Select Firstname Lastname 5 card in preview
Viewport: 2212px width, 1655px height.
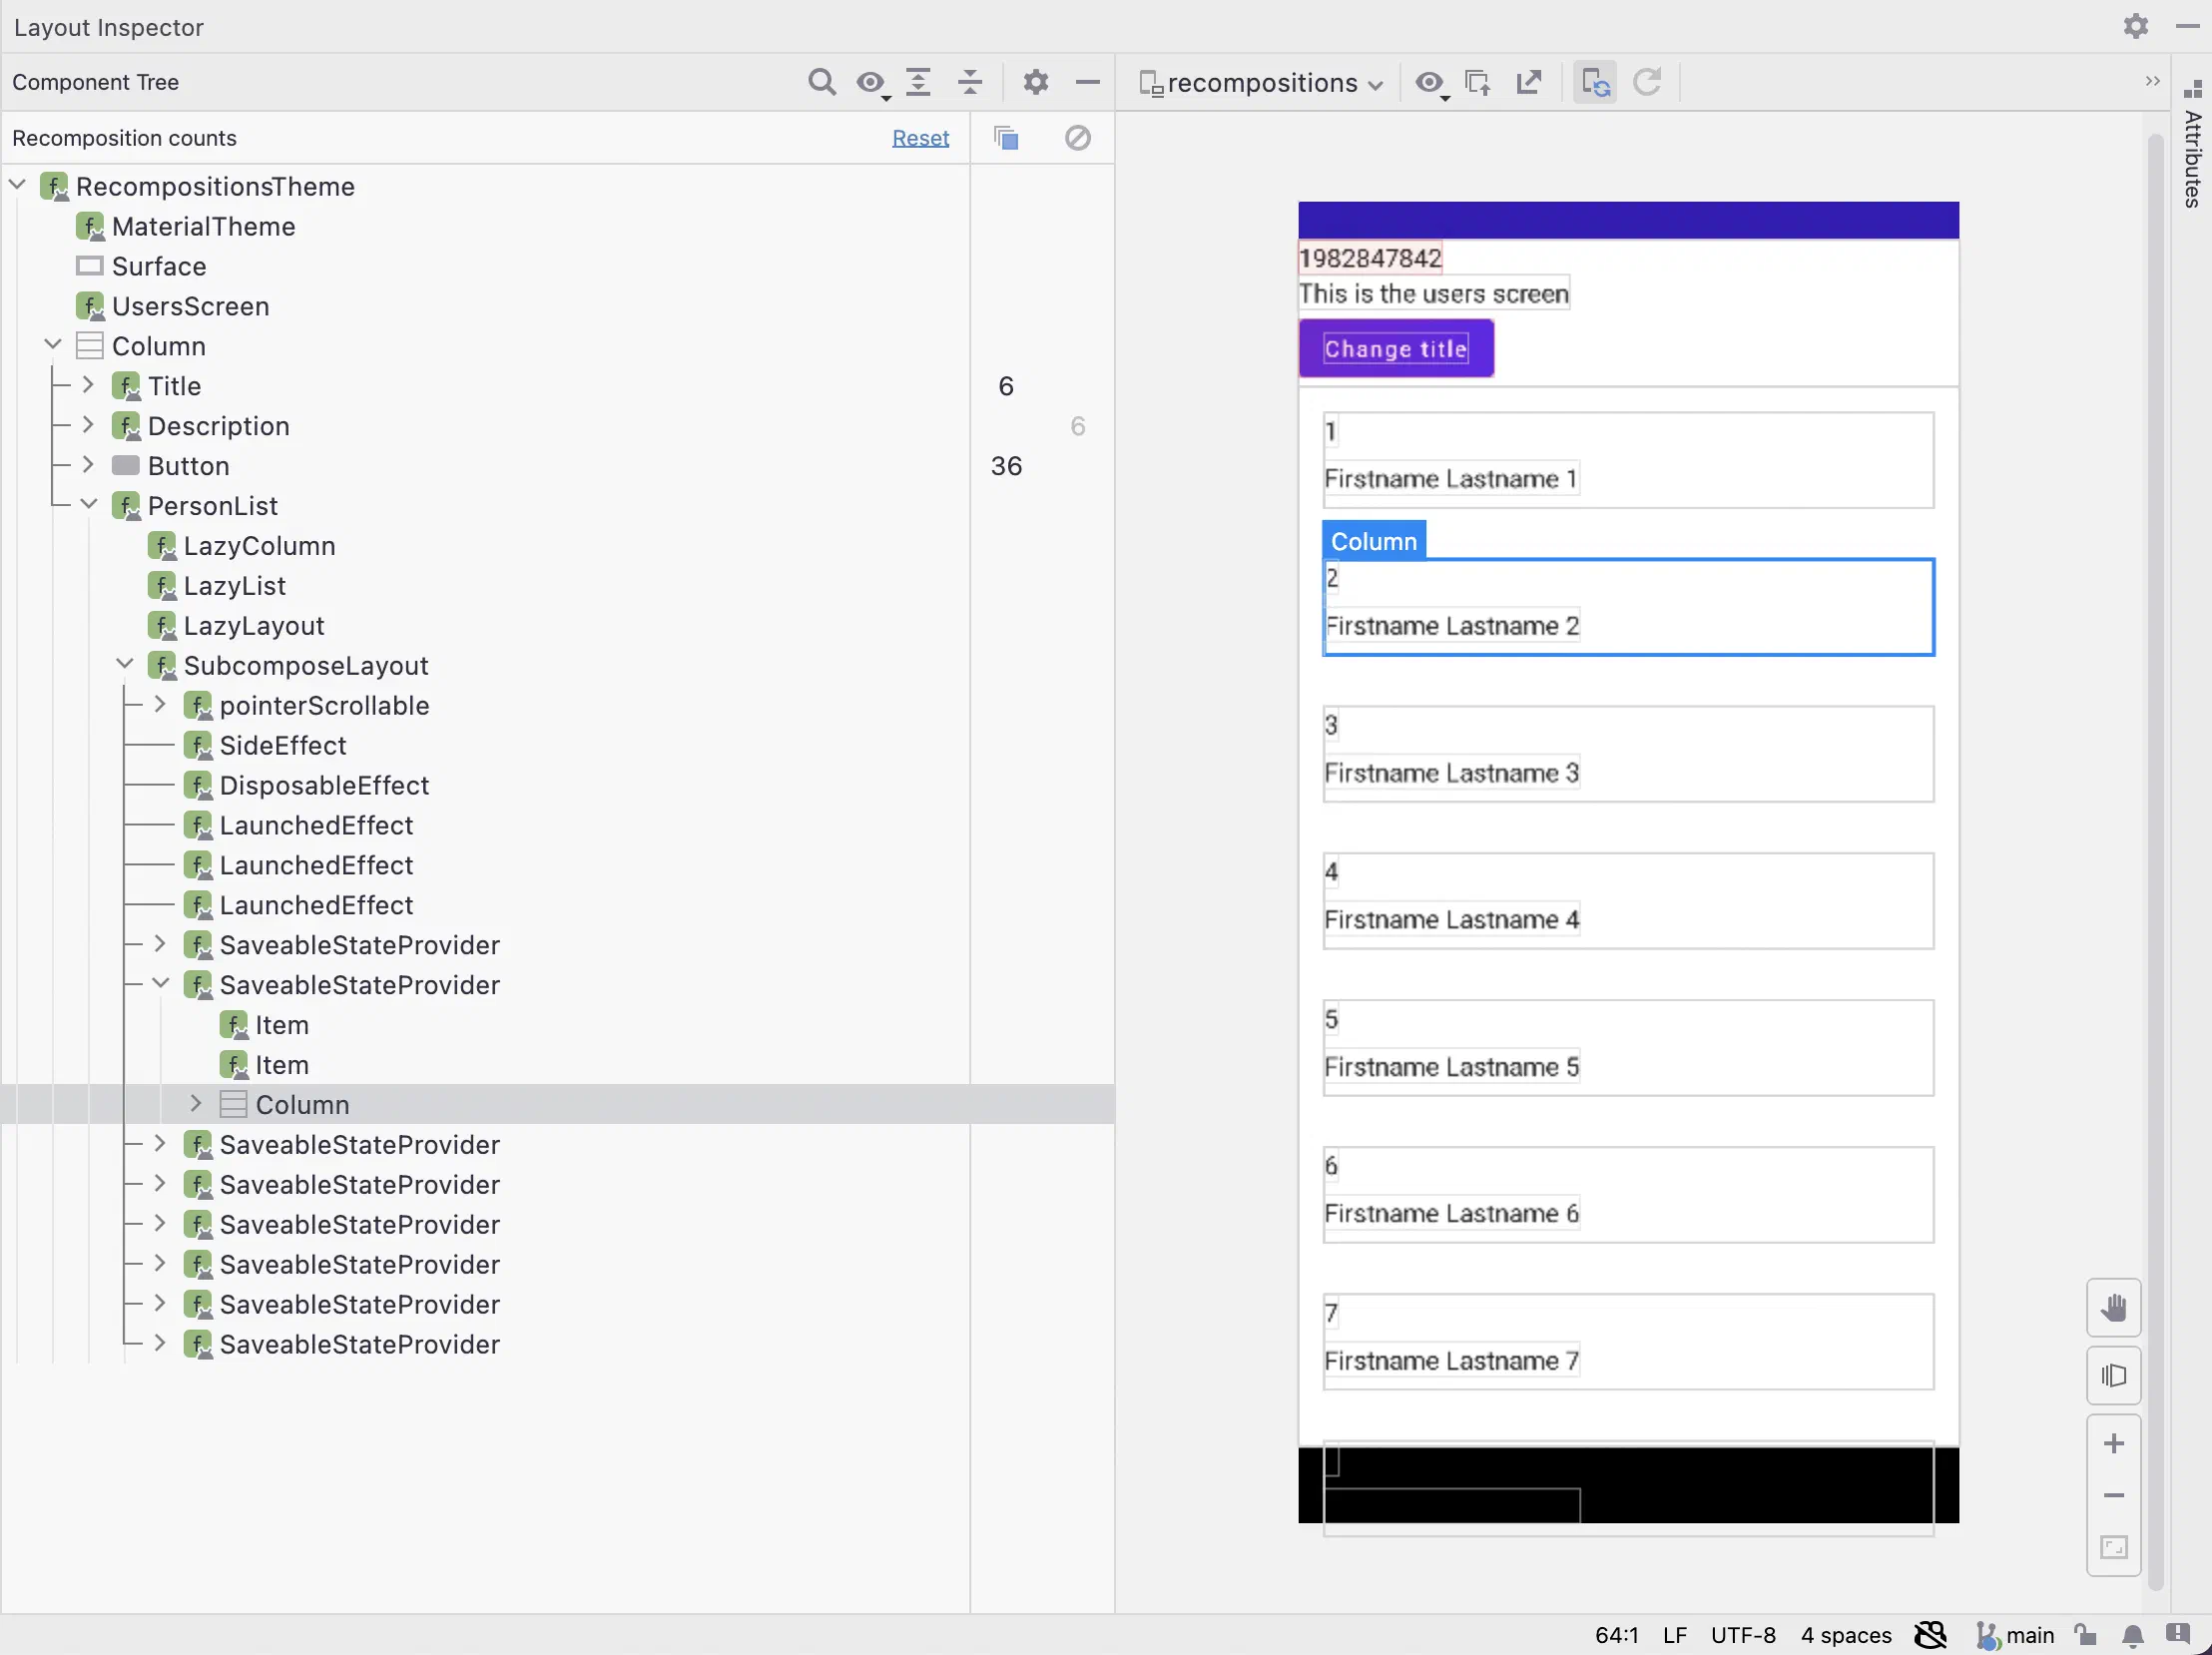click(1628, 1048)
